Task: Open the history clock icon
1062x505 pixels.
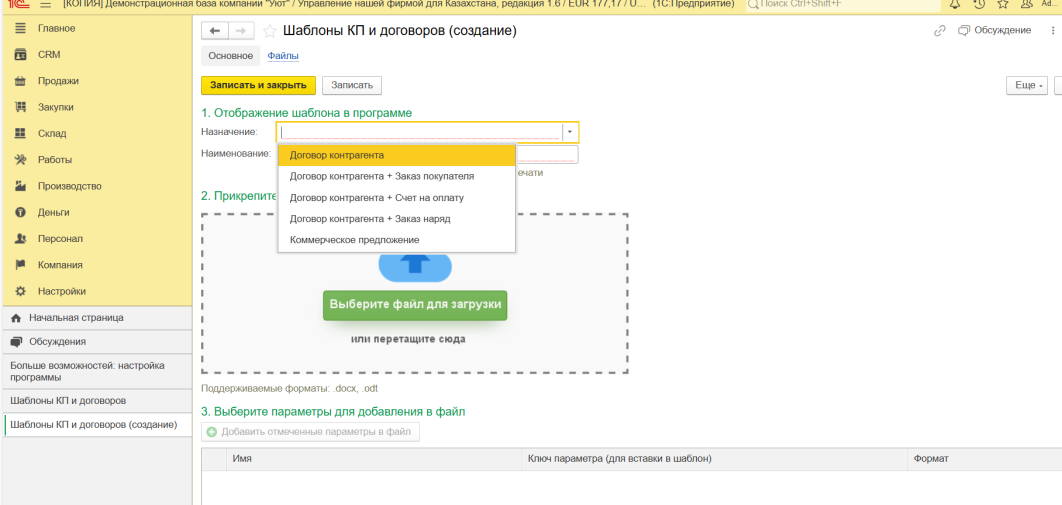Action: point(979,4)
